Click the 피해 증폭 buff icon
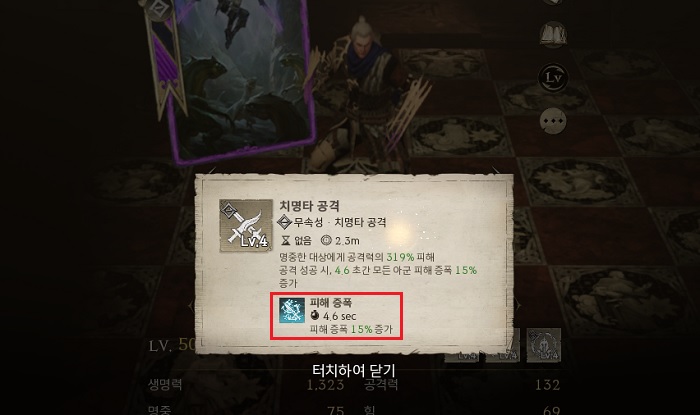This screenshot has width=700, height=415. click(x=292, y=310)
